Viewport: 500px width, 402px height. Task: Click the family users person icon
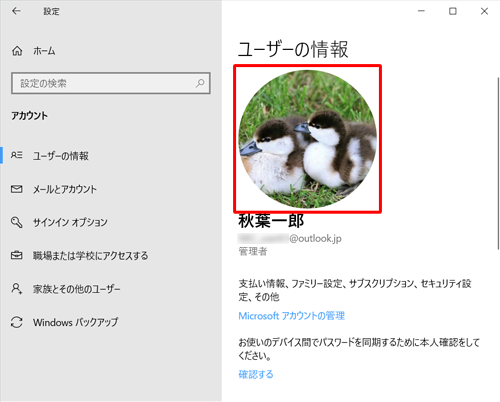tap(17, 289)
